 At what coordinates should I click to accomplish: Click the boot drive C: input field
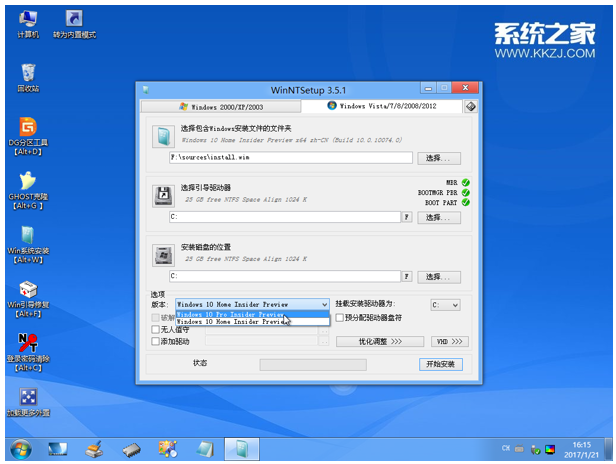coord(285,217)
